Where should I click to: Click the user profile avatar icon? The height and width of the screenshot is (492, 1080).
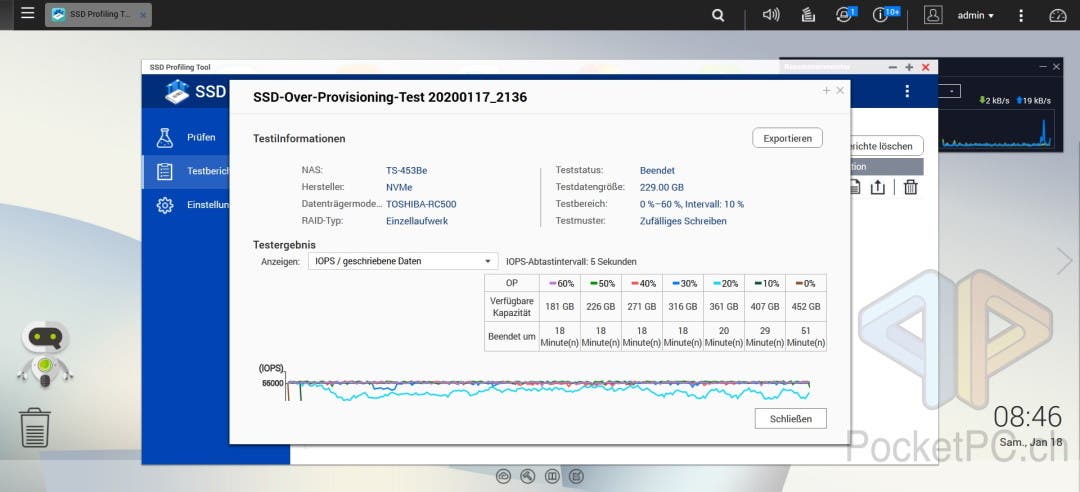tap(933, 14)
